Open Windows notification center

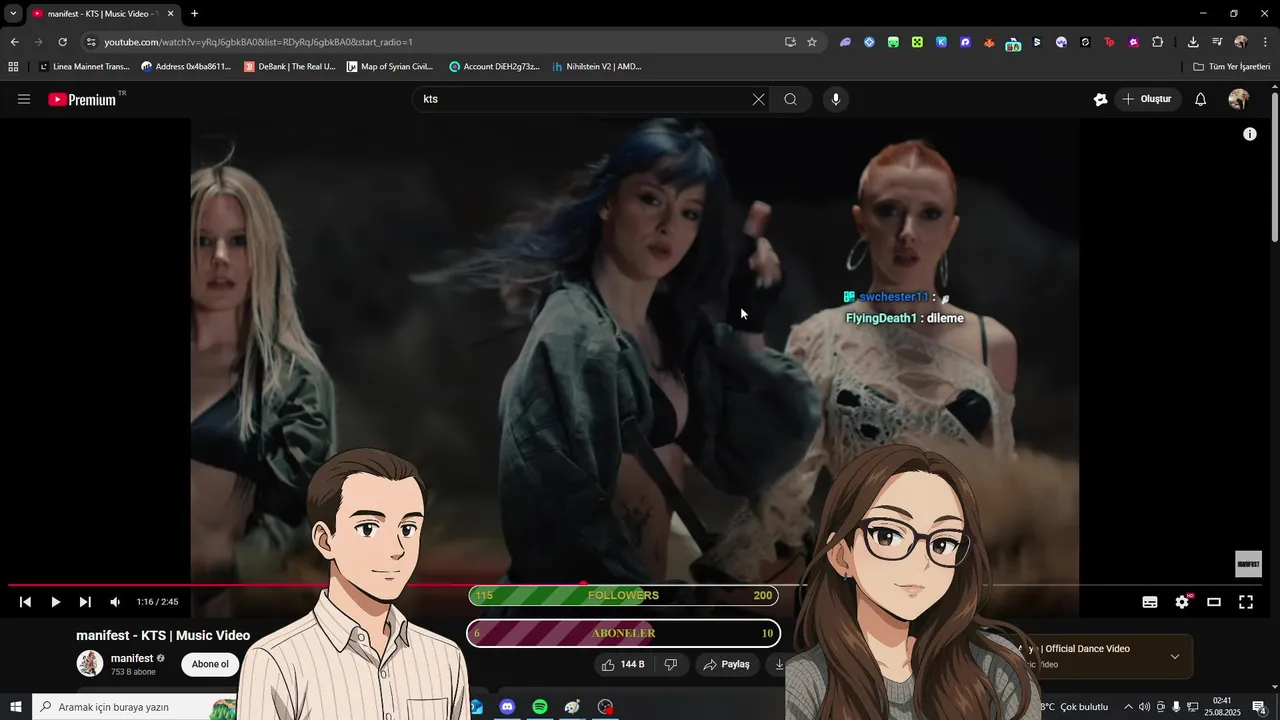1259,707
